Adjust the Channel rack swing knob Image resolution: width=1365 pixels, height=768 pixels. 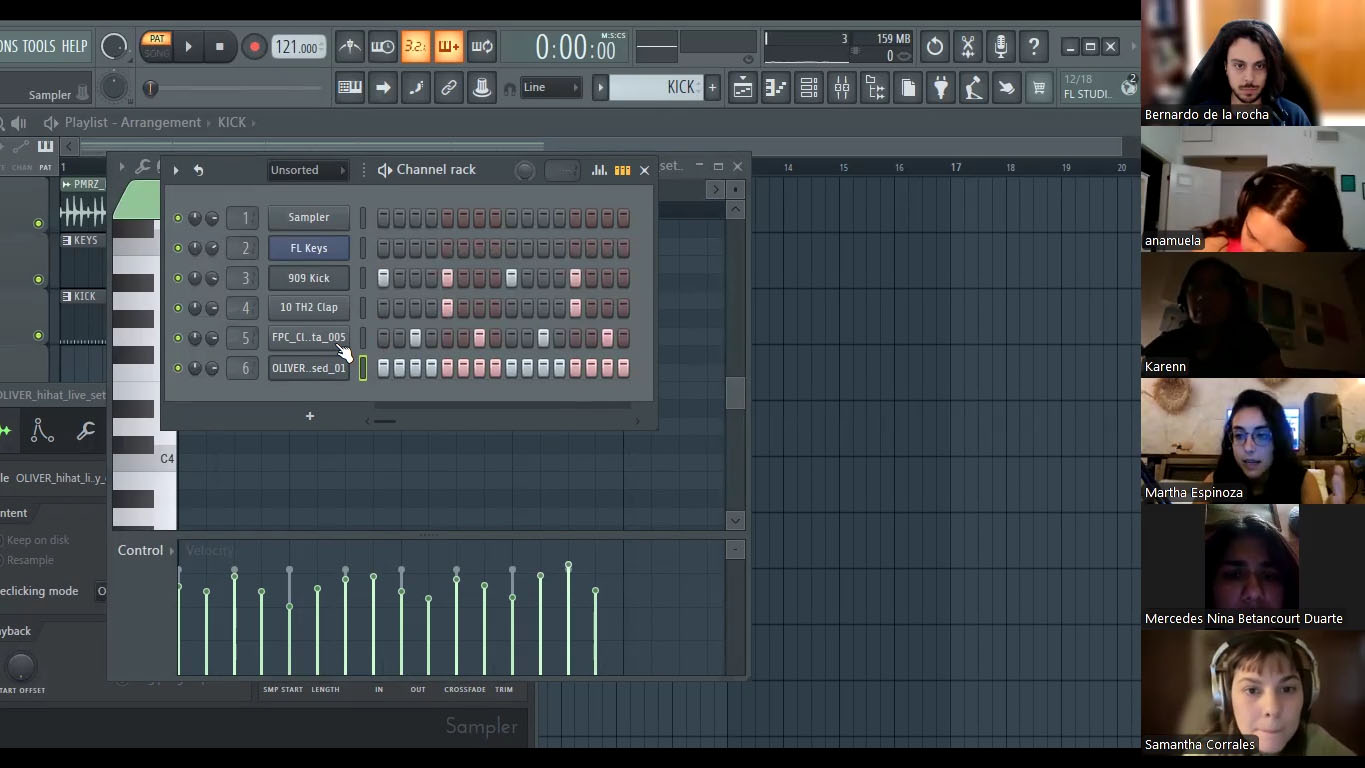524,171
